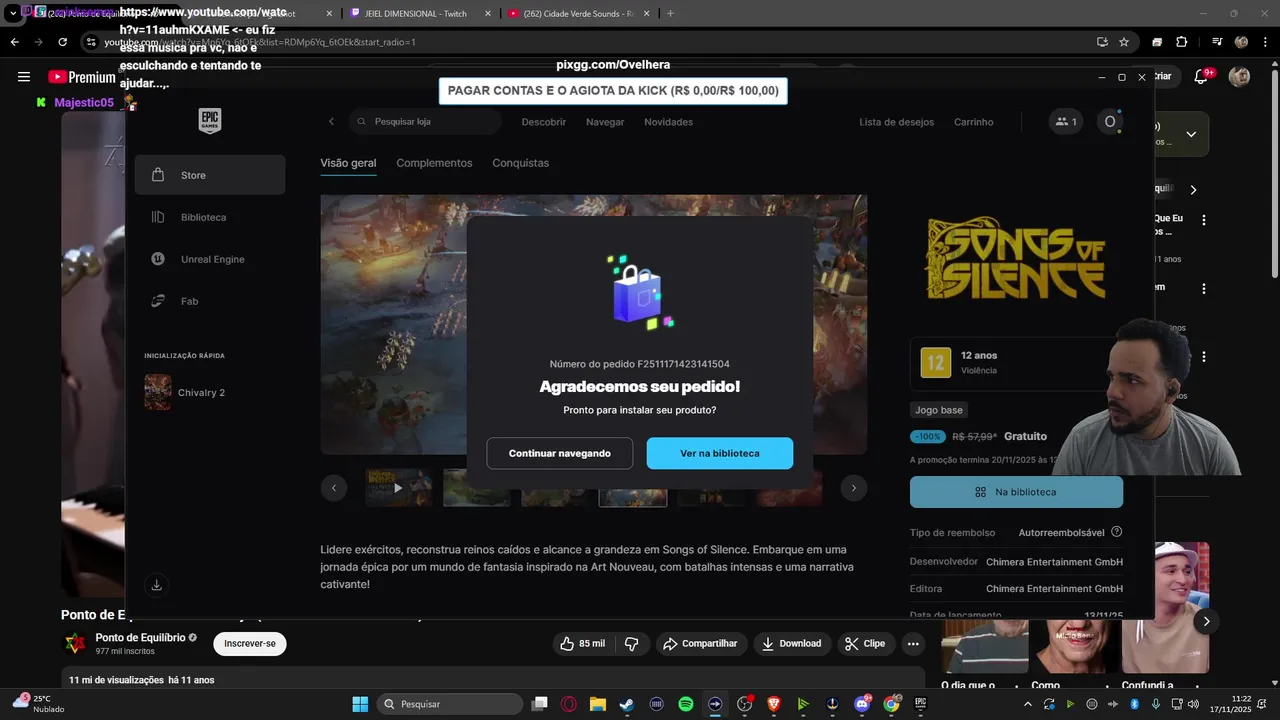The width and height of the screenshot is (1280, 720).
Task: Open more actions ellipsis under video
Action: [913, 643]
